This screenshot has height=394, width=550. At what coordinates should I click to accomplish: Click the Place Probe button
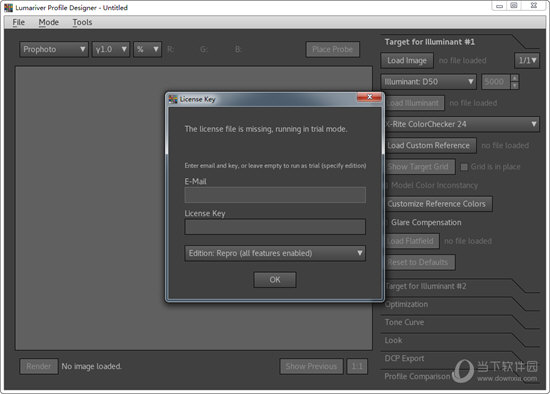coord(332,49)
